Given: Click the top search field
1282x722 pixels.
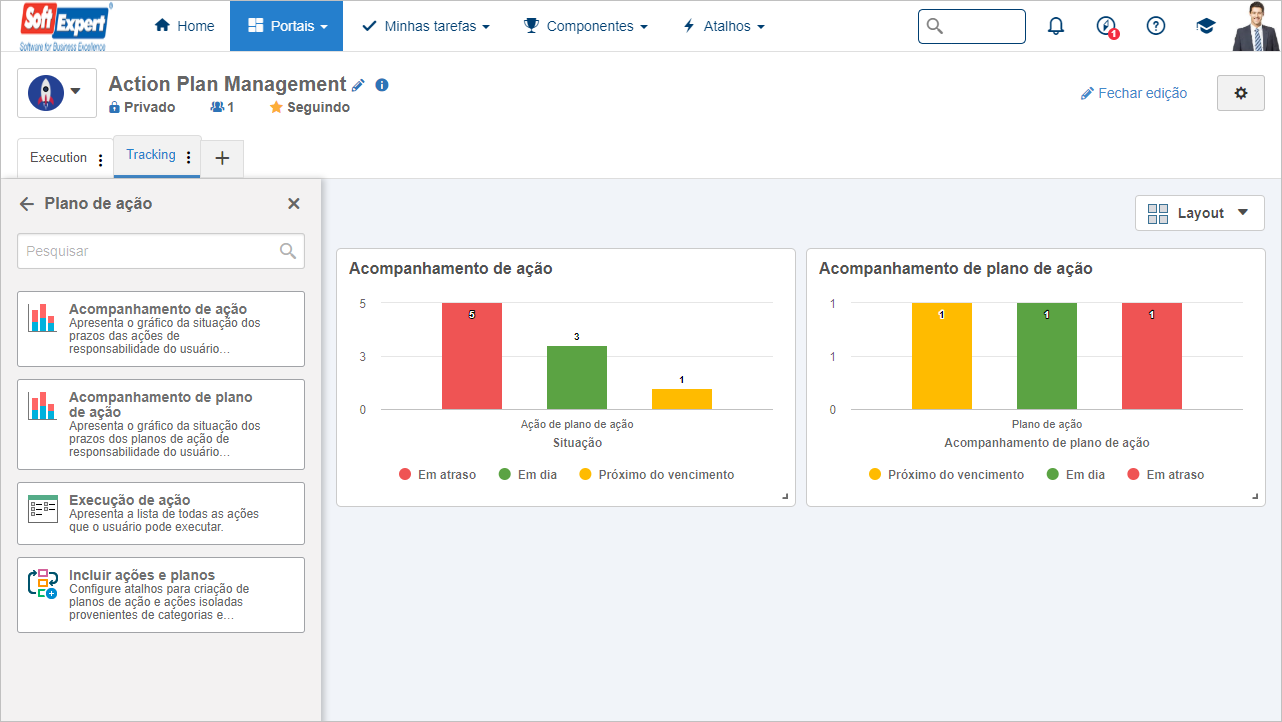Looking at the screenshot, I should 972,26.
